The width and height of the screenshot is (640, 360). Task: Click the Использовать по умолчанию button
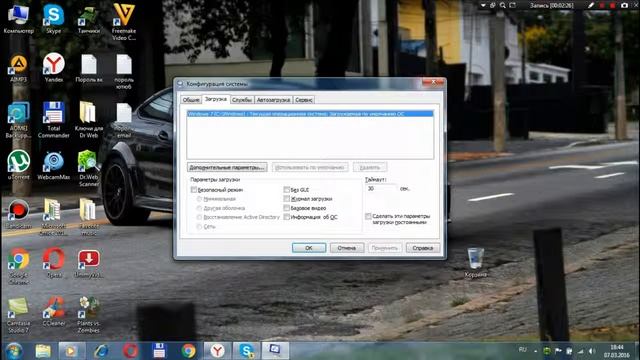coord(310,167)
